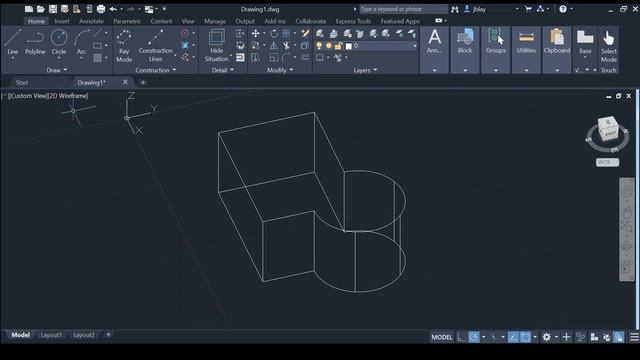Switch to the Insert ribbon tab

pyautogui.click(x=62, y=21)
